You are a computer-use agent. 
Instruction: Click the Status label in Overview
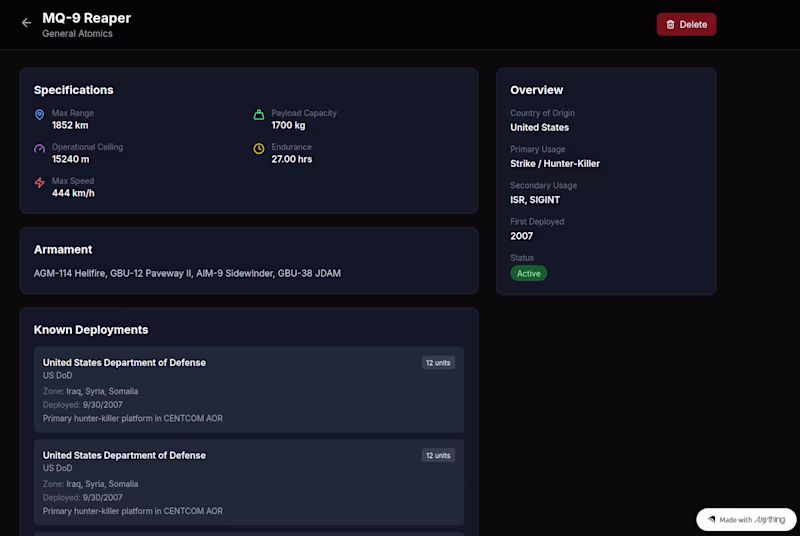[x=521, y=258]
